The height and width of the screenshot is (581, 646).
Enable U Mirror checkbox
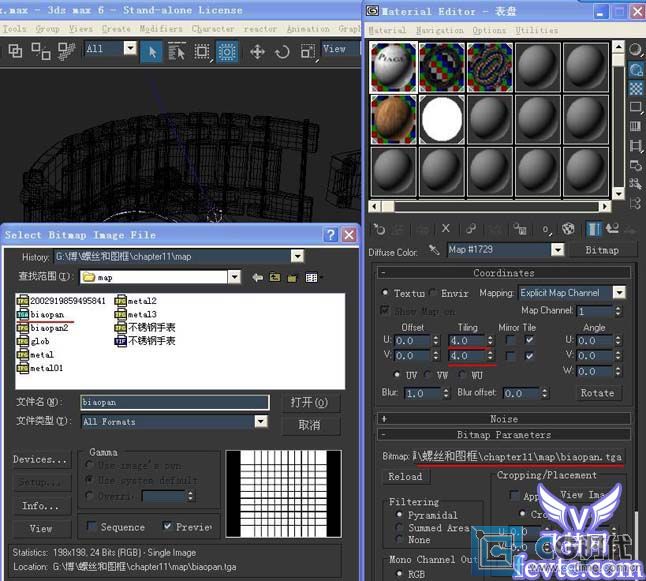[511, 340]
